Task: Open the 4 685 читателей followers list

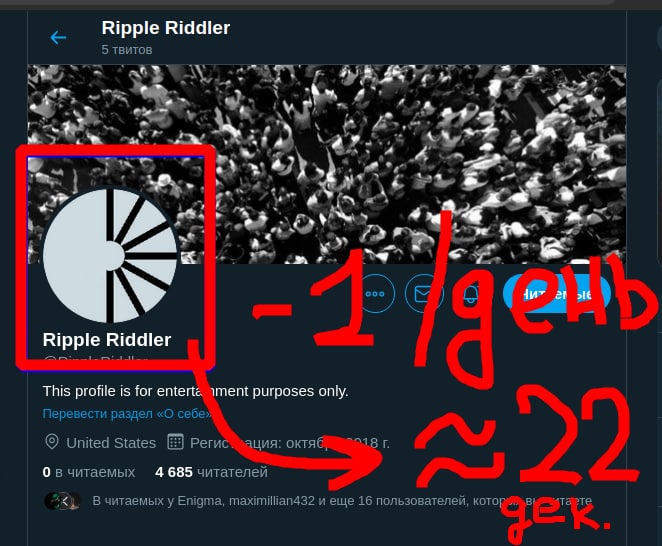Action: 211,472
